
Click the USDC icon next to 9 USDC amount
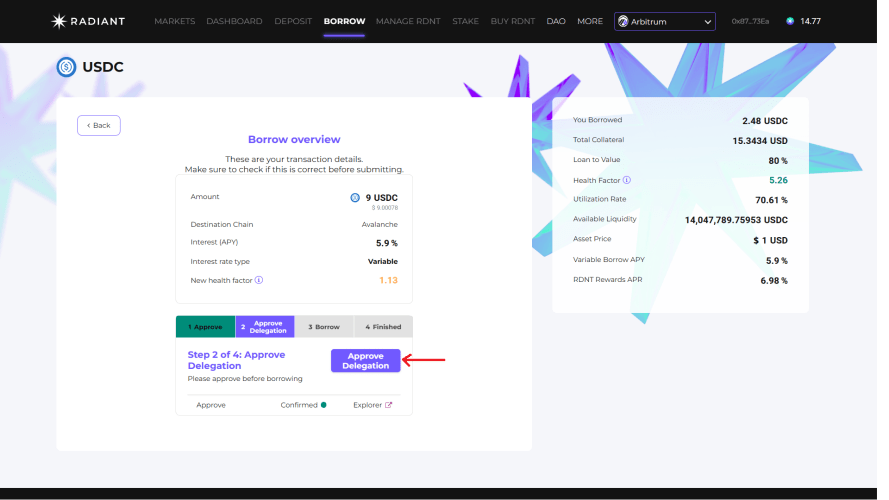pyautogui.click(x=355, y=198)
